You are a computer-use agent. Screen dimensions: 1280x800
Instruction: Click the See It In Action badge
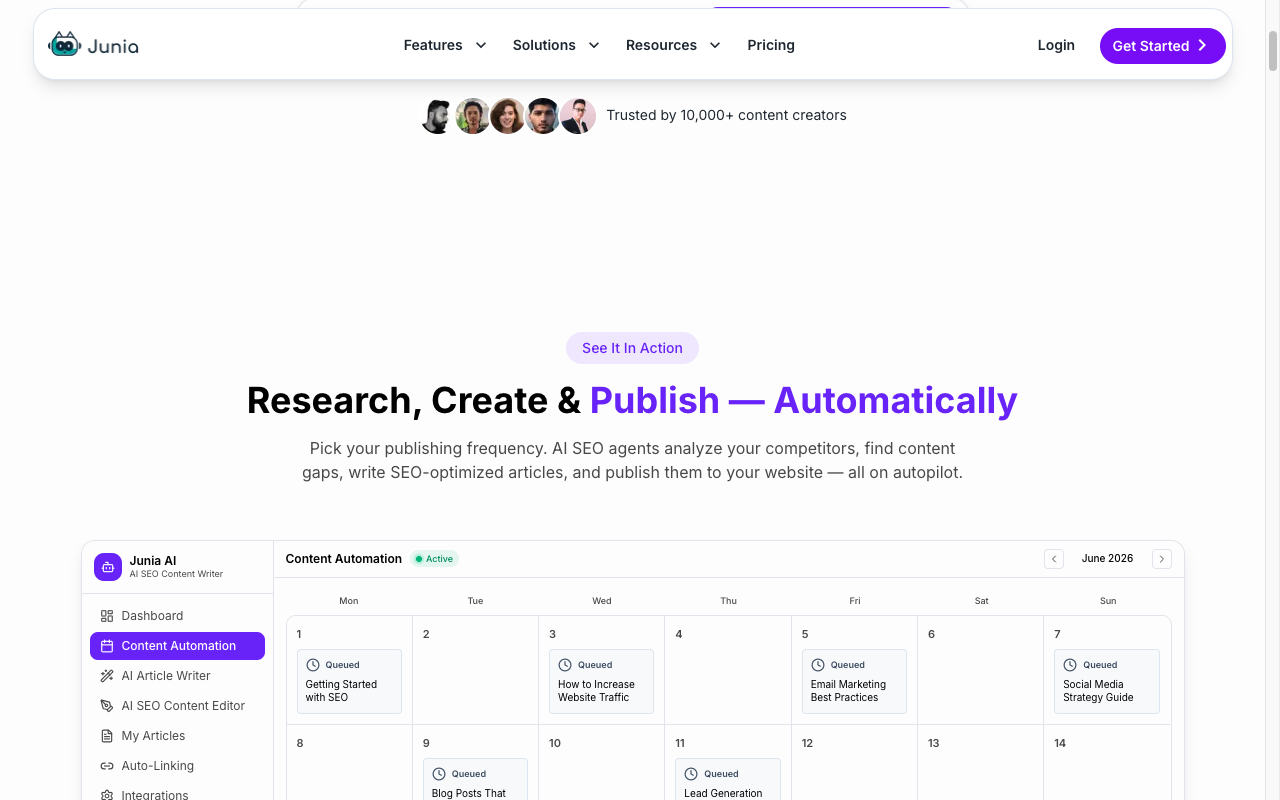(632, 348)
